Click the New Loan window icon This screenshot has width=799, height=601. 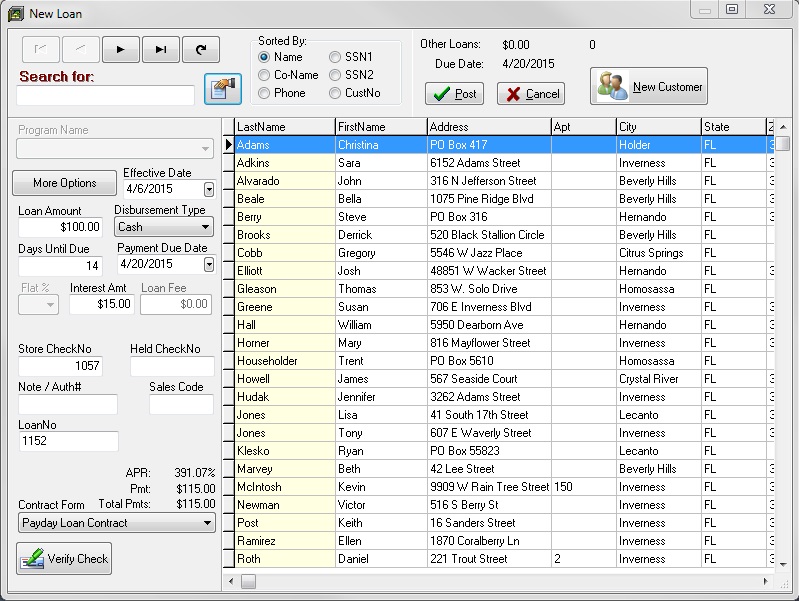[x=15, y=13]
